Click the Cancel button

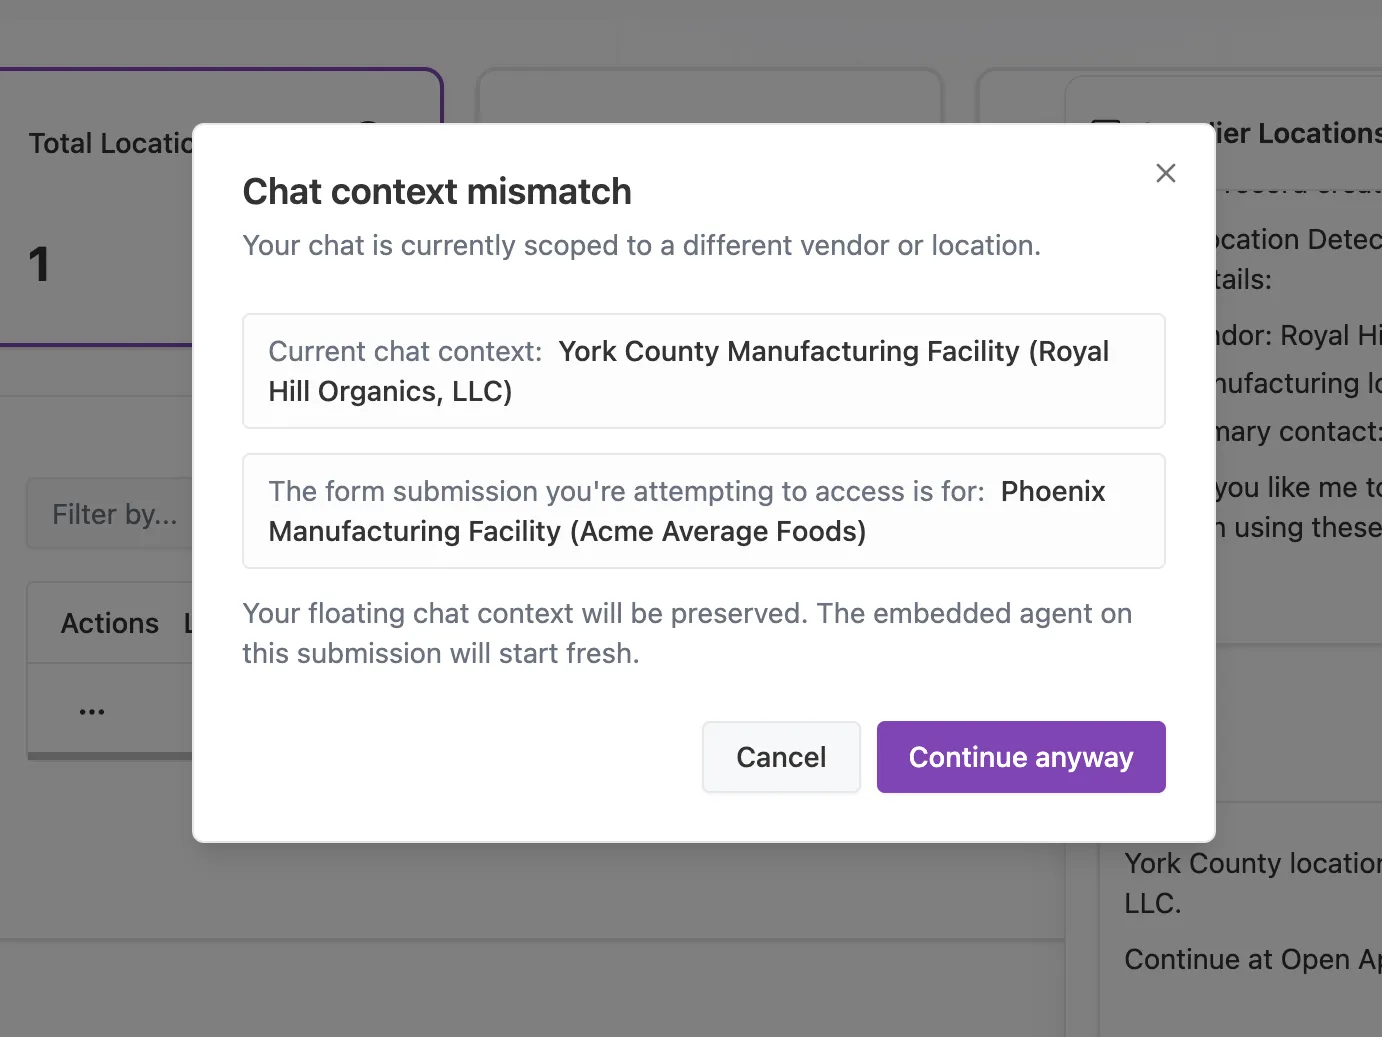781,757
